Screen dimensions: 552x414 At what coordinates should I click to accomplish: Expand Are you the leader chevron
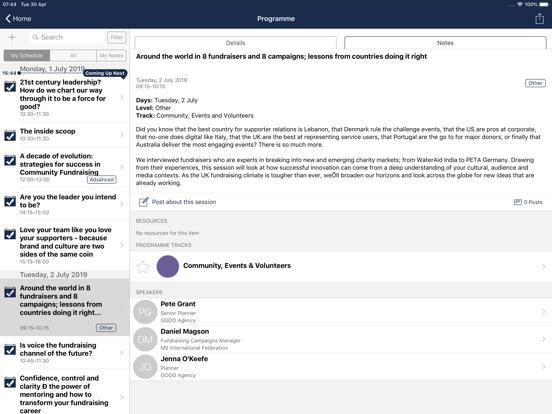(122, 204)
